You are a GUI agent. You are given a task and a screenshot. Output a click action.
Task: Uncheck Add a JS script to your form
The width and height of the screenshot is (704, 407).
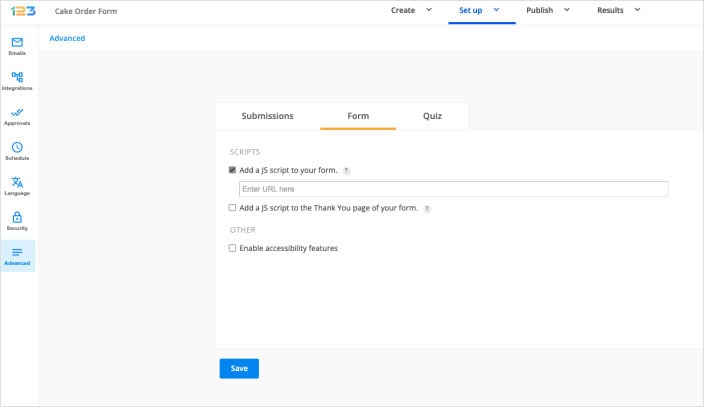(232, 170)
